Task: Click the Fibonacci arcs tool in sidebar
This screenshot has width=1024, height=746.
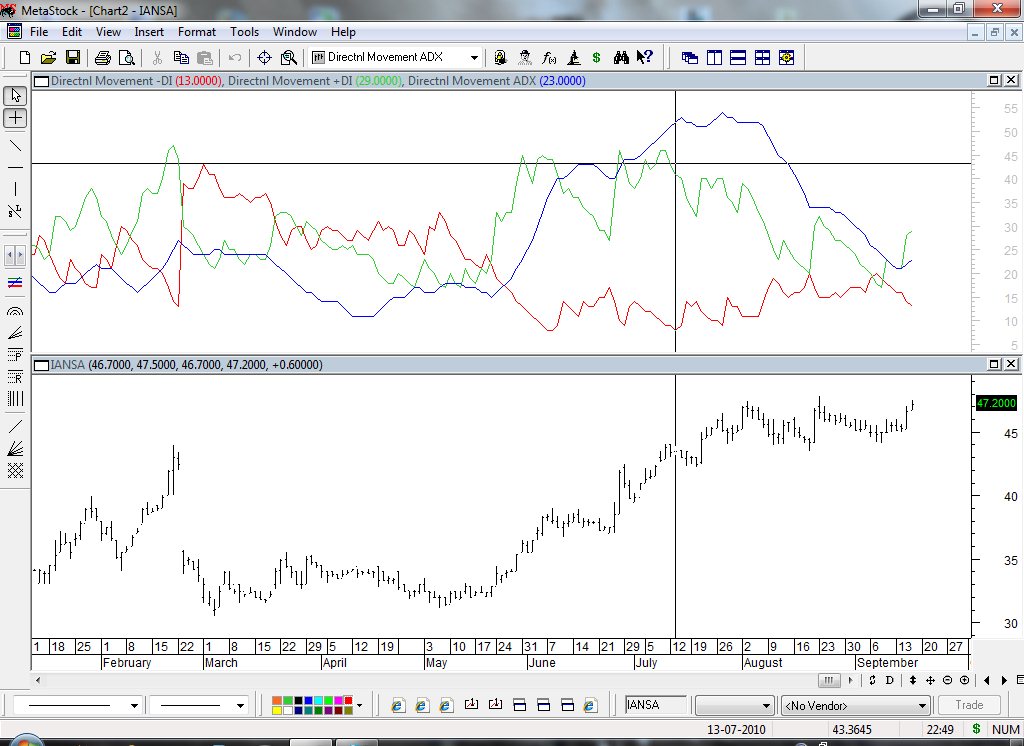Action: [x=15, y=311]
